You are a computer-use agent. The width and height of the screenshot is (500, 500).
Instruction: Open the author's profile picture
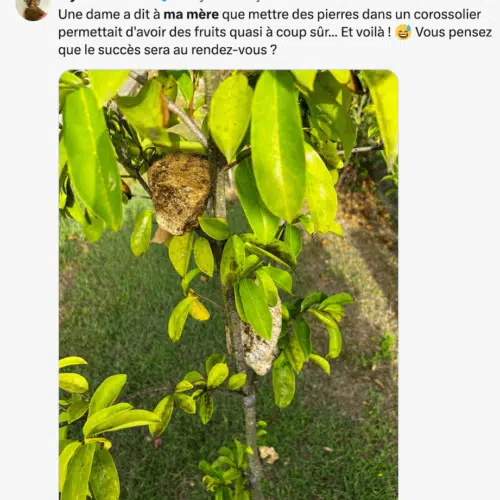pos(33,9)
